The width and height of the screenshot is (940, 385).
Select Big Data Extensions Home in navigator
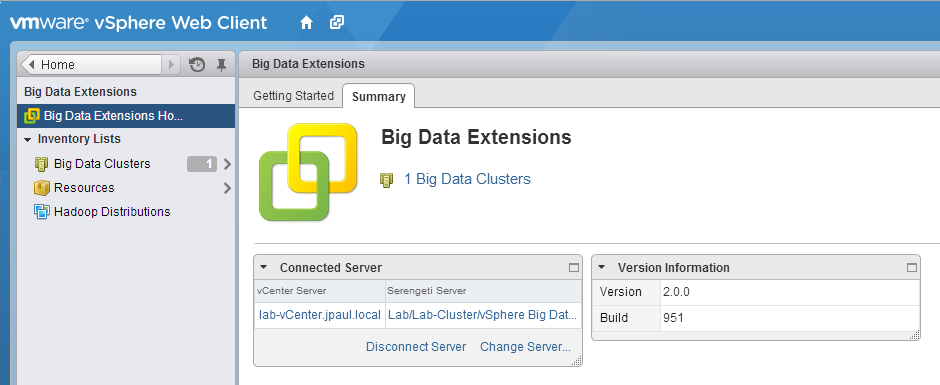126,116
